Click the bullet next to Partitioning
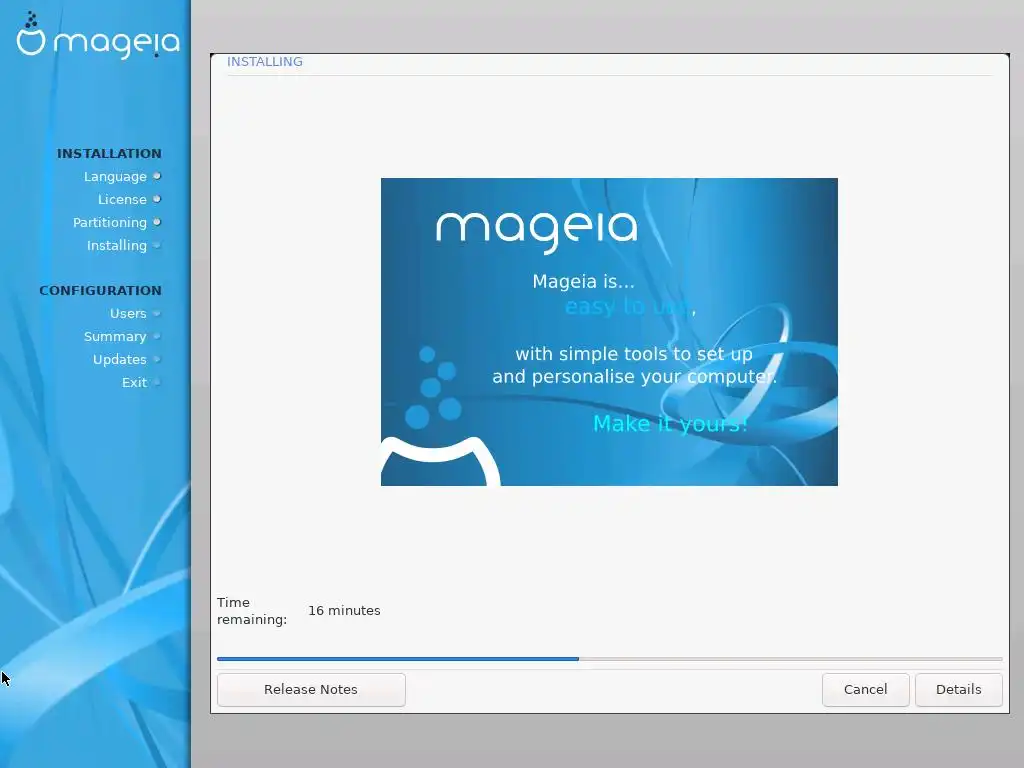Image resolution: width=1024 pixels, height=768 pixels. tap(157, 222)
